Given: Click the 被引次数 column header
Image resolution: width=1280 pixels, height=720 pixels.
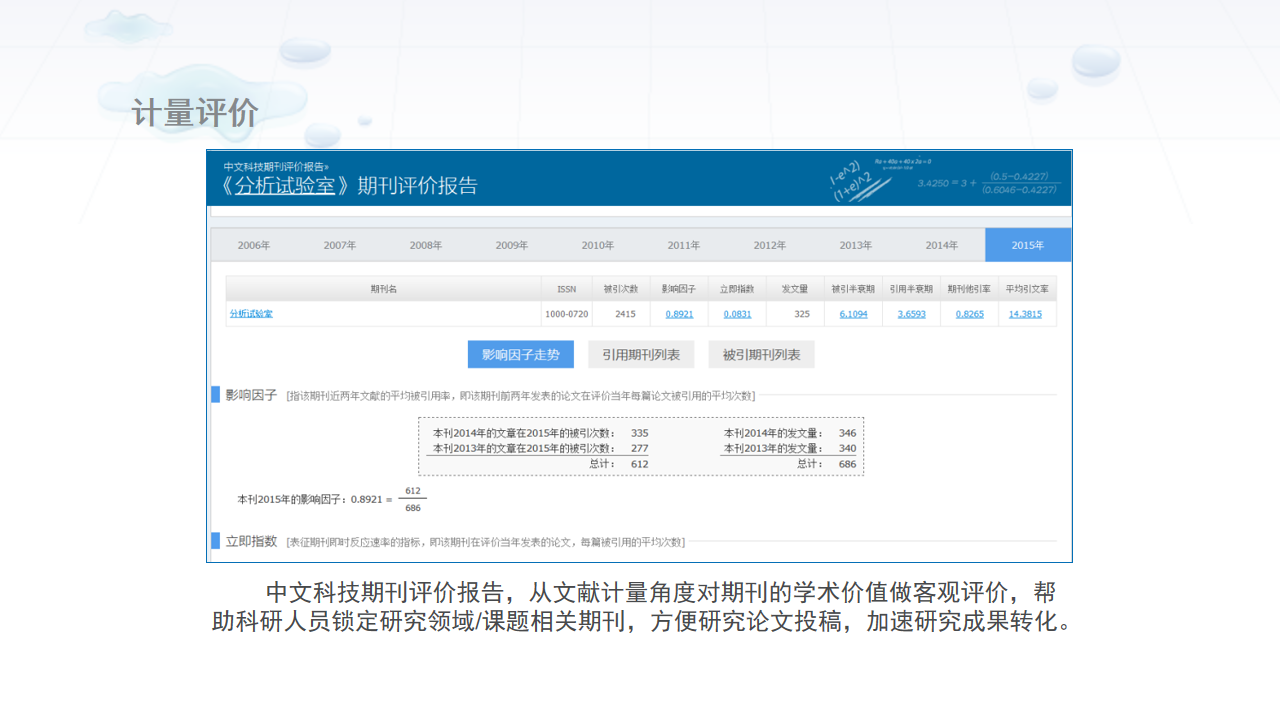Looking at the screenshot, I should coord(620,289).
